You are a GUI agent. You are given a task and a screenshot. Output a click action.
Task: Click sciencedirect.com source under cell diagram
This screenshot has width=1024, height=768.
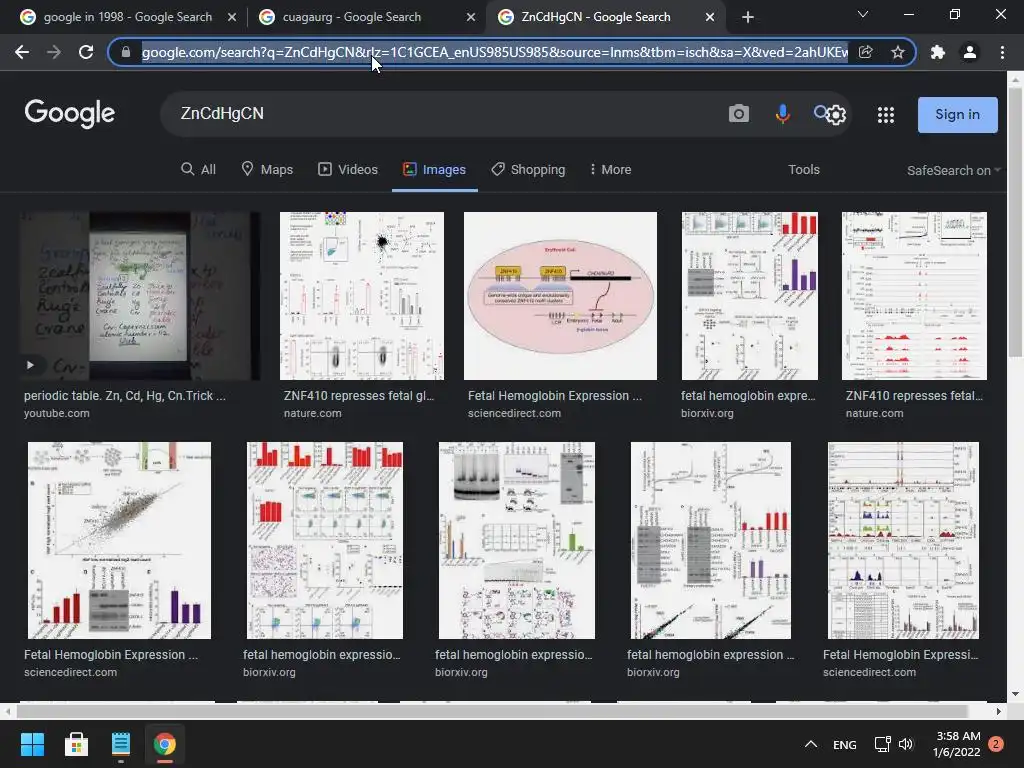click(x=514, y=413)
